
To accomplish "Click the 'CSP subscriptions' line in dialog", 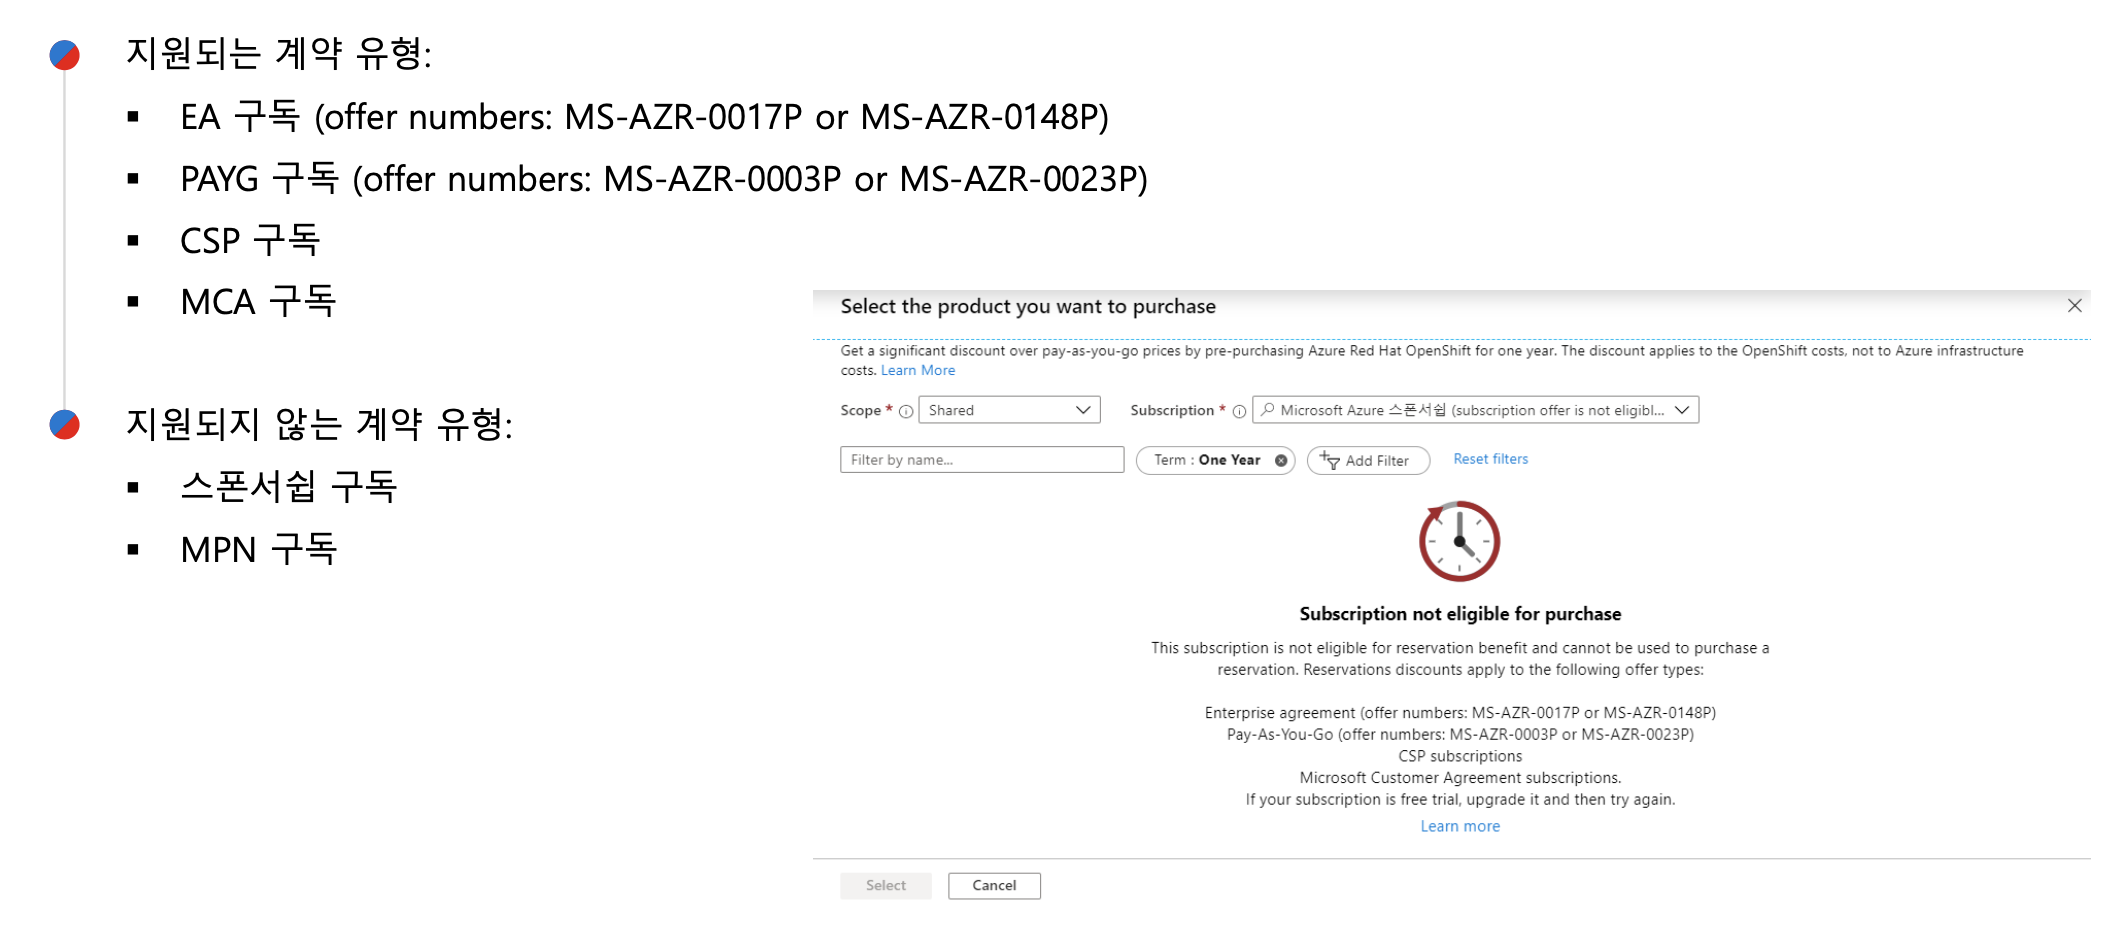I will [1460, 756].
